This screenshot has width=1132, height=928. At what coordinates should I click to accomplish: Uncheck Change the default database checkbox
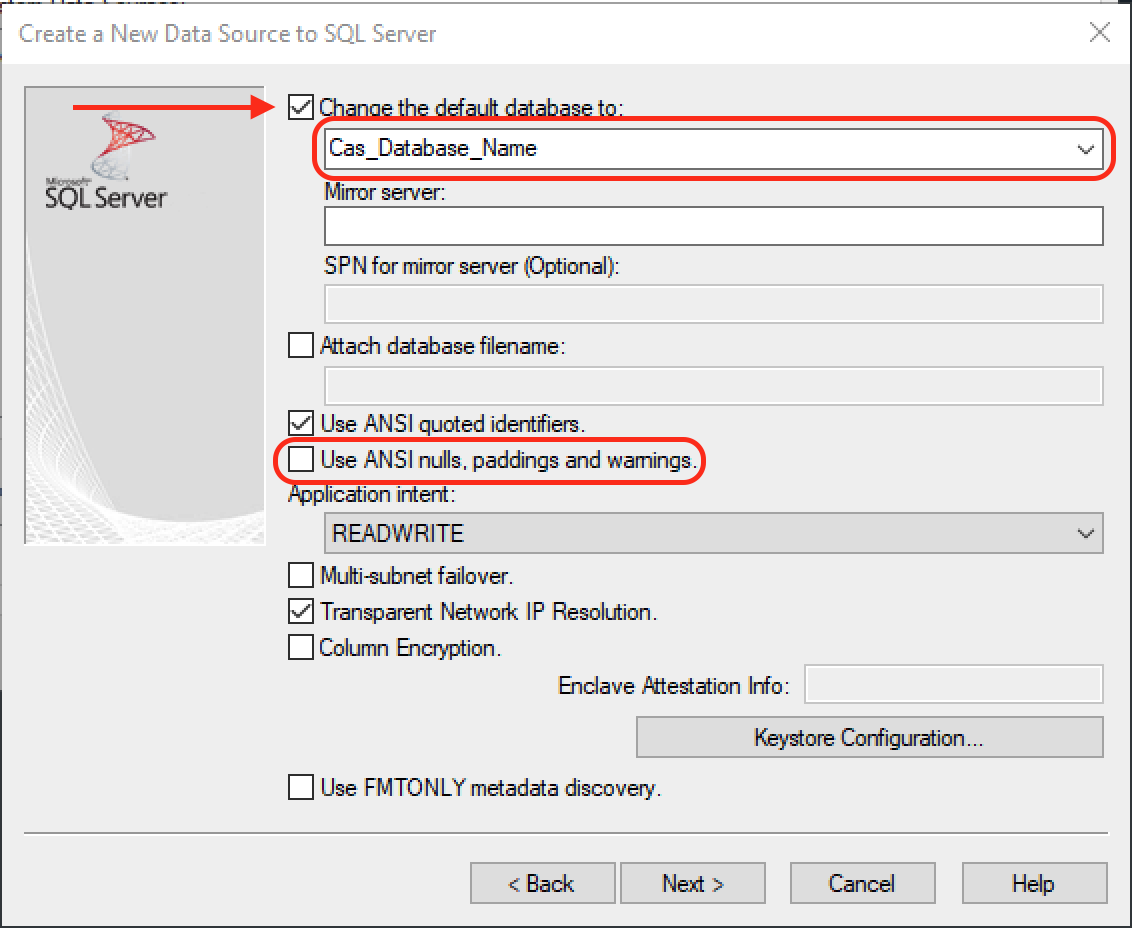pos(300,107)
